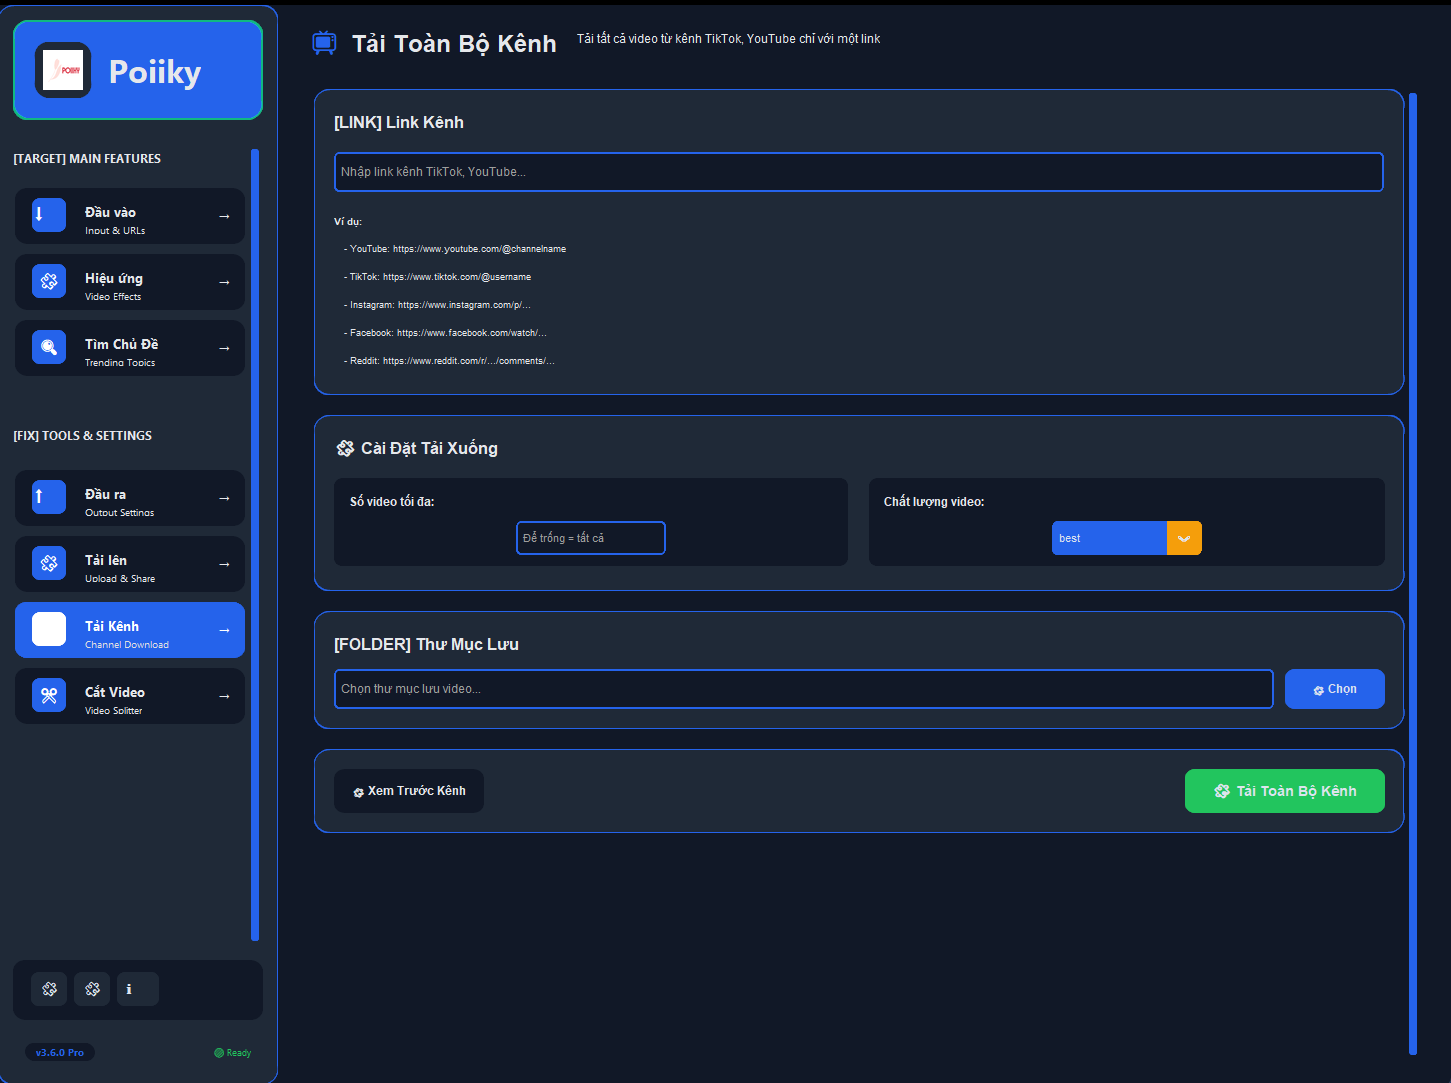
Task: Focus the Số video tối đa field
Action: pyautogui.click(x=590, y=538)
